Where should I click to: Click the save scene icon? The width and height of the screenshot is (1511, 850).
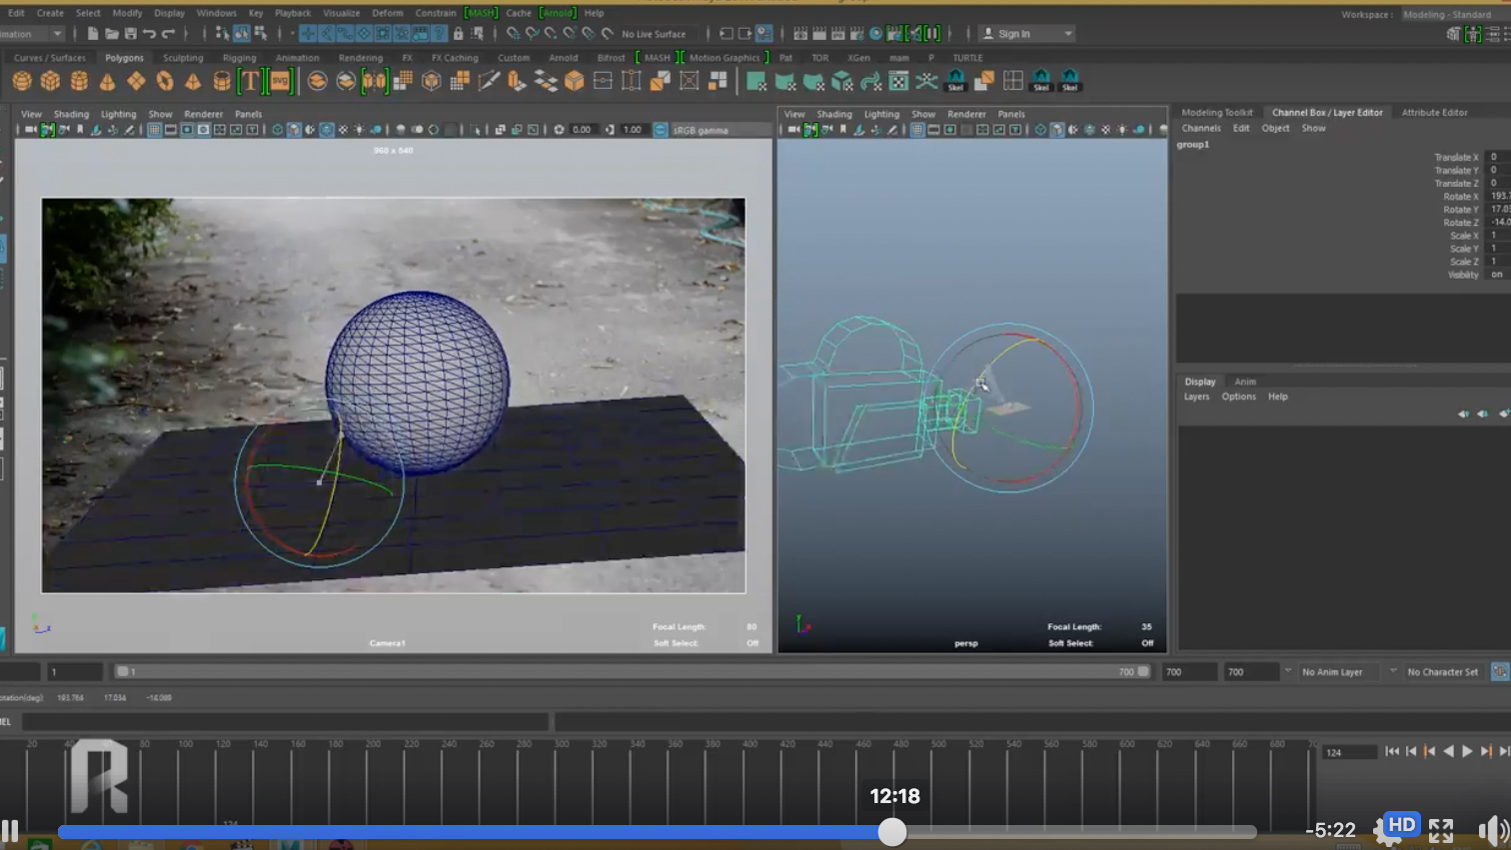pyautogui.click(x=130, y=34)
